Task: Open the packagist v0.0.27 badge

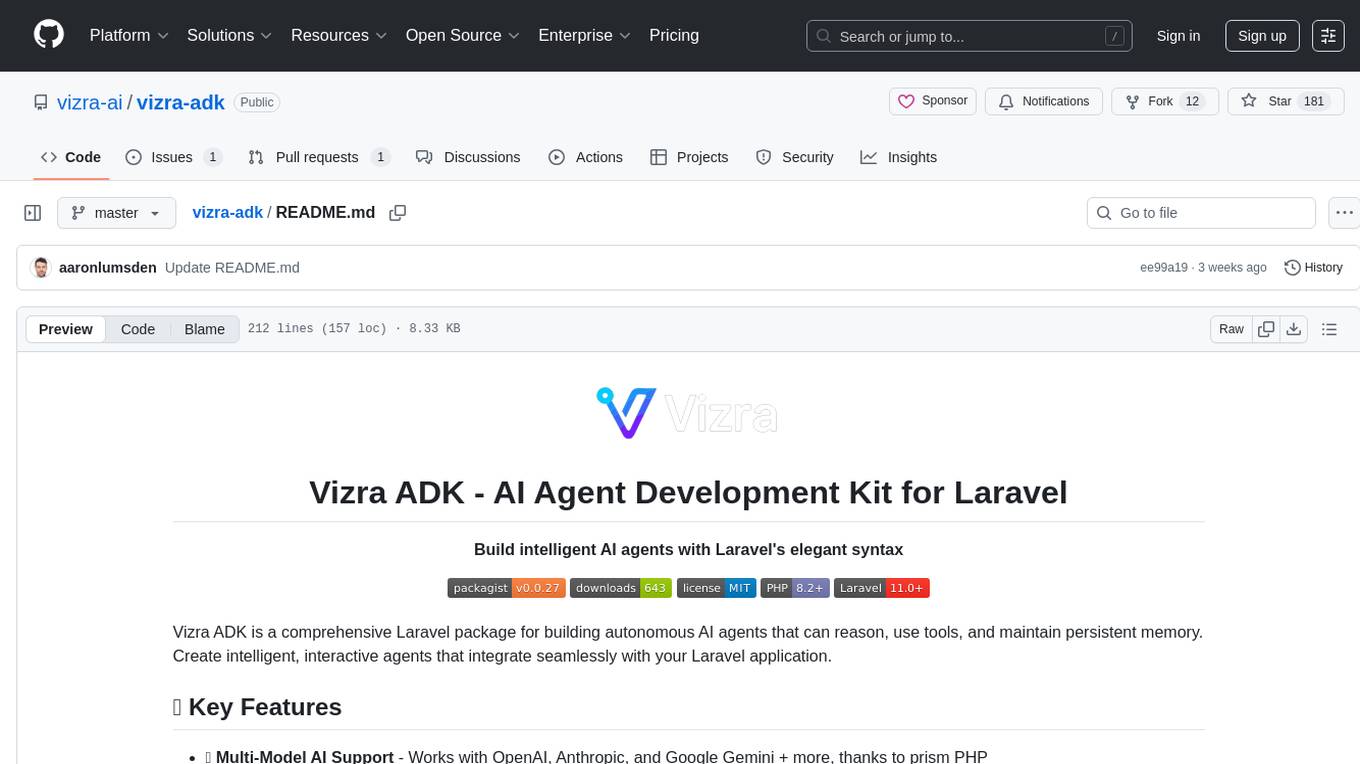Action: click(x=506, y=588)
